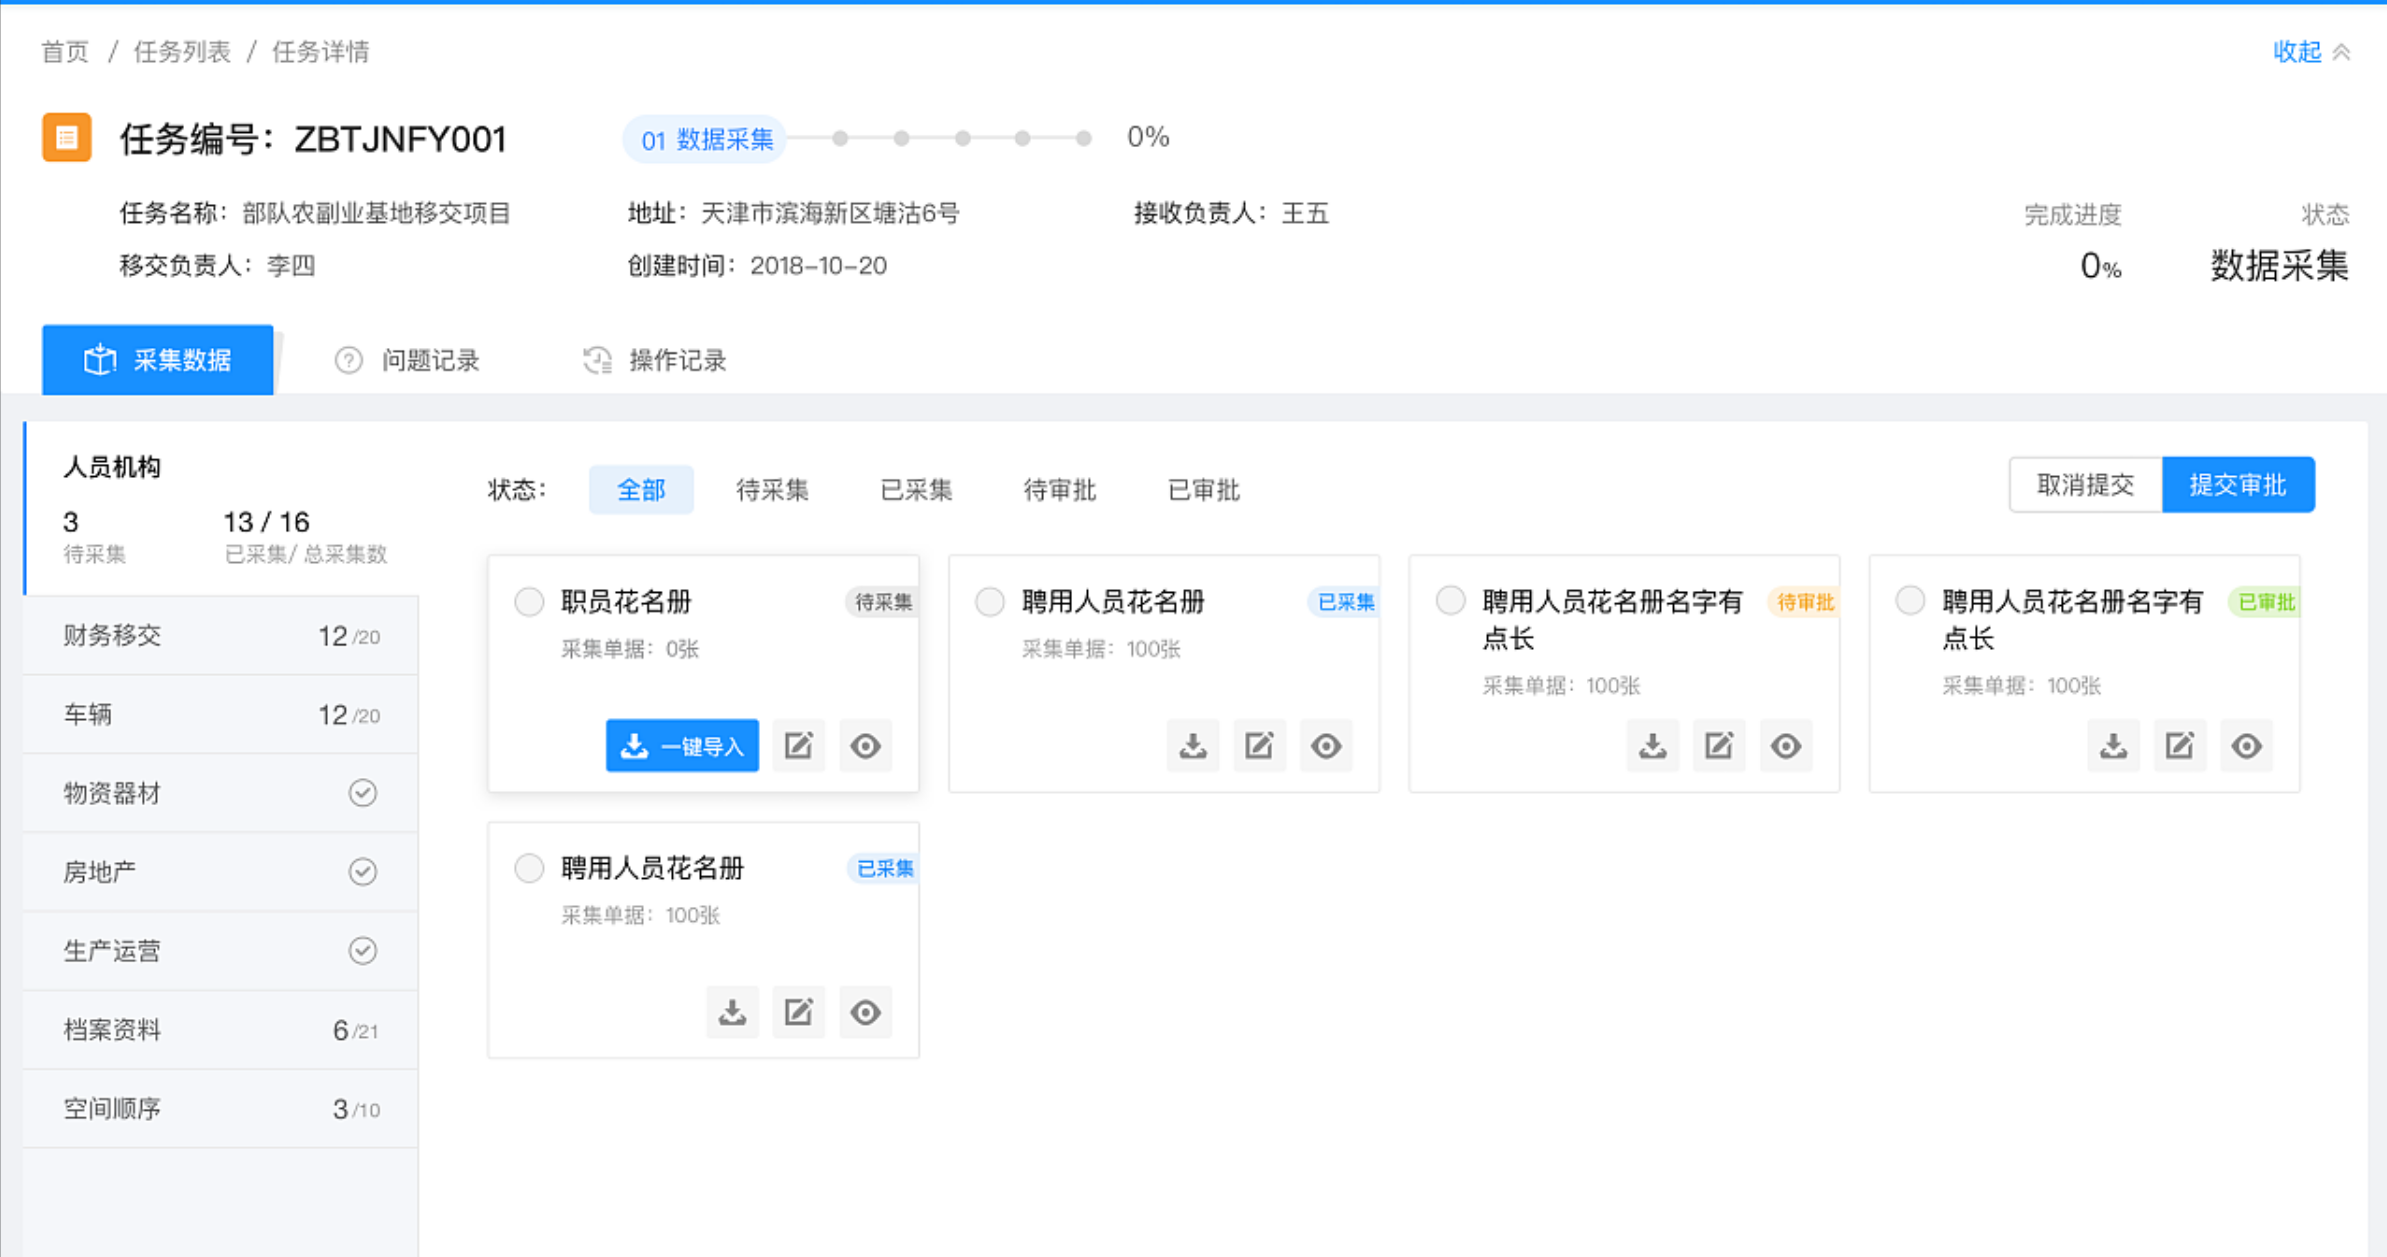Click 任务详情 in the breadcrumb

point(321,52)
